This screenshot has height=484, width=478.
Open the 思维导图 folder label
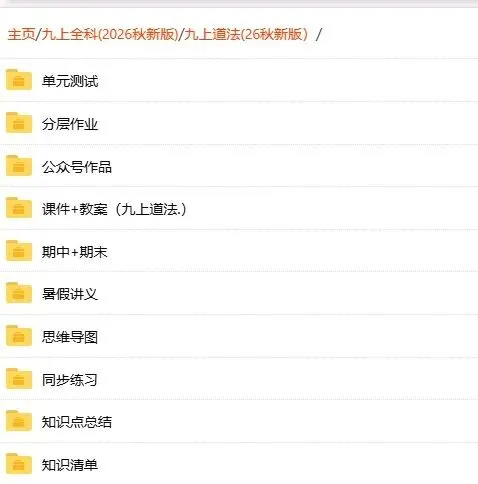[x=70, y=337]
